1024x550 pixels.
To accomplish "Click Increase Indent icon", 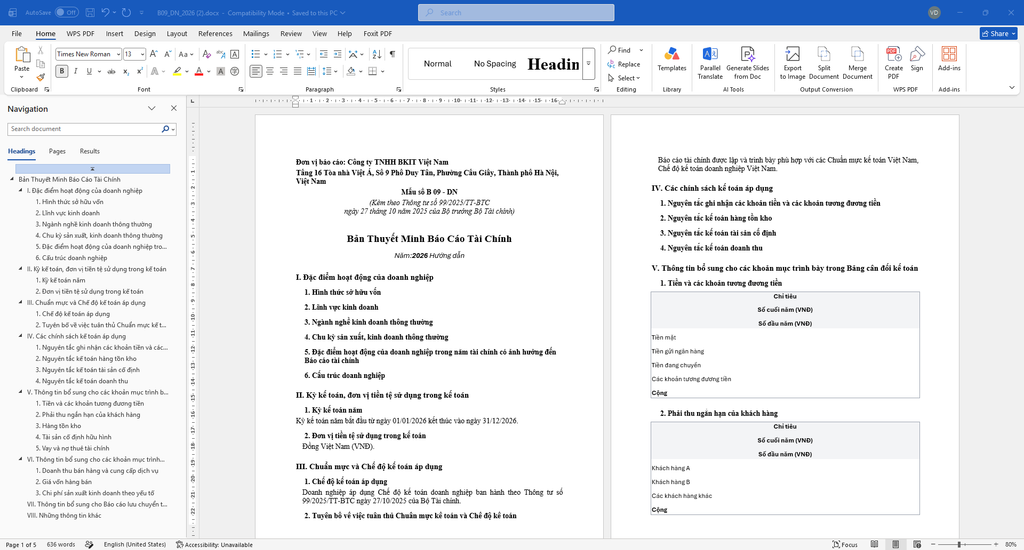I will pos(337,54).
